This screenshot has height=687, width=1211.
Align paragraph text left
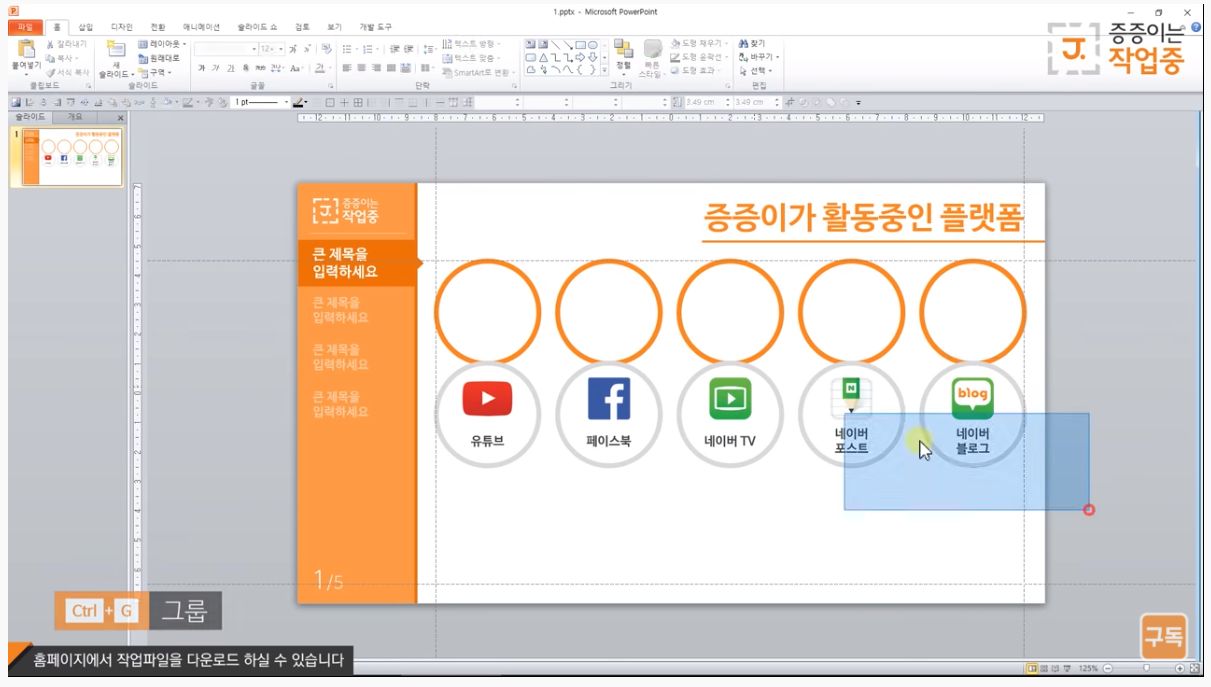point(347,68)
